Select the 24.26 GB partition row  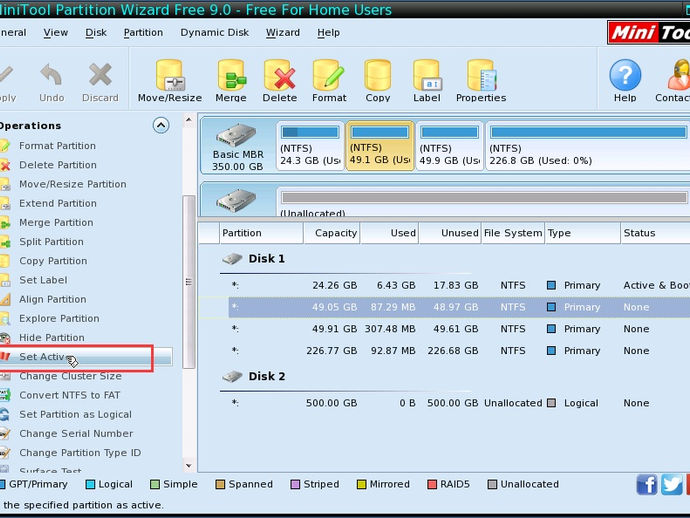tap(459, 286)
